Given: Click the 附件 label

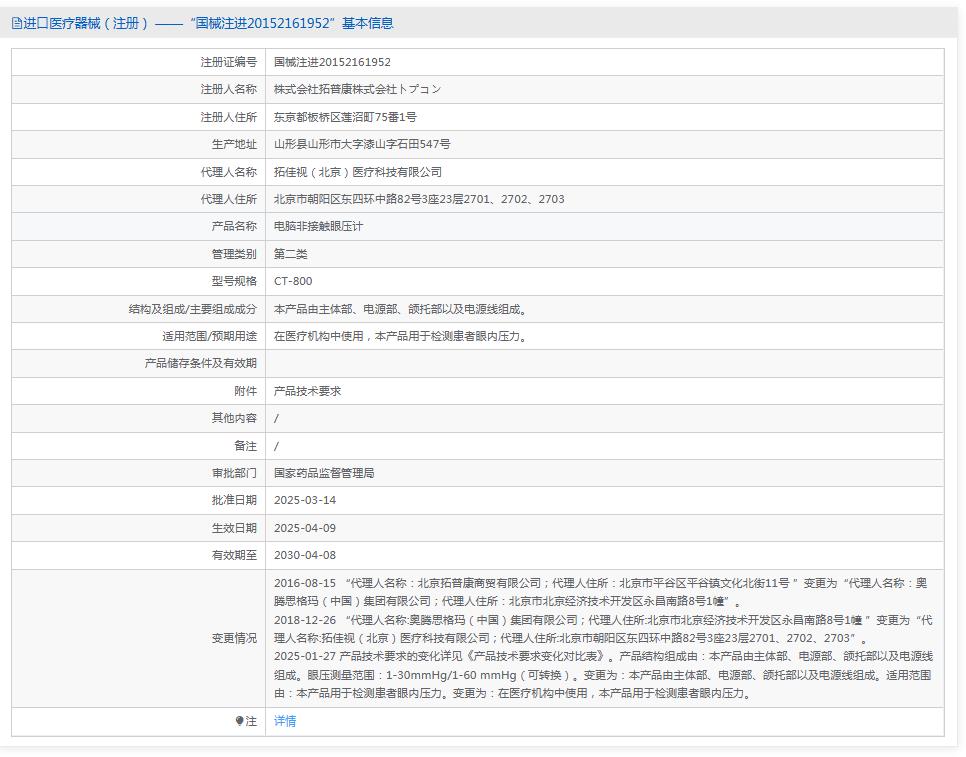Looking at the screenshot, I should 245,391.
